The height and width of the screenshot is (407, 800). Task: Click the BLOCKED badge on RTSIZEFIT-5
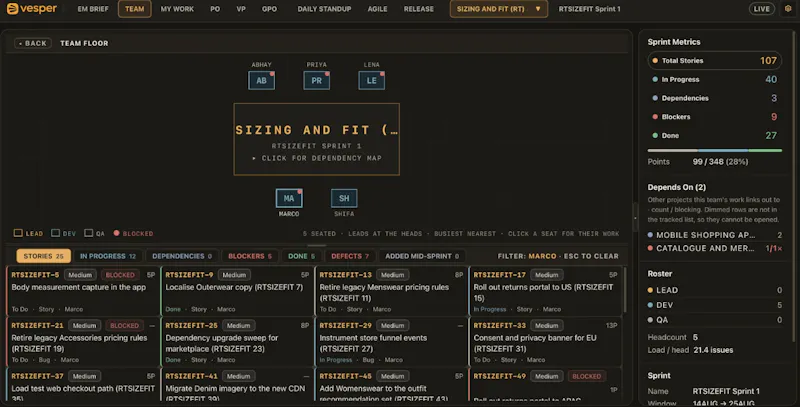click(x=120, y=275)
